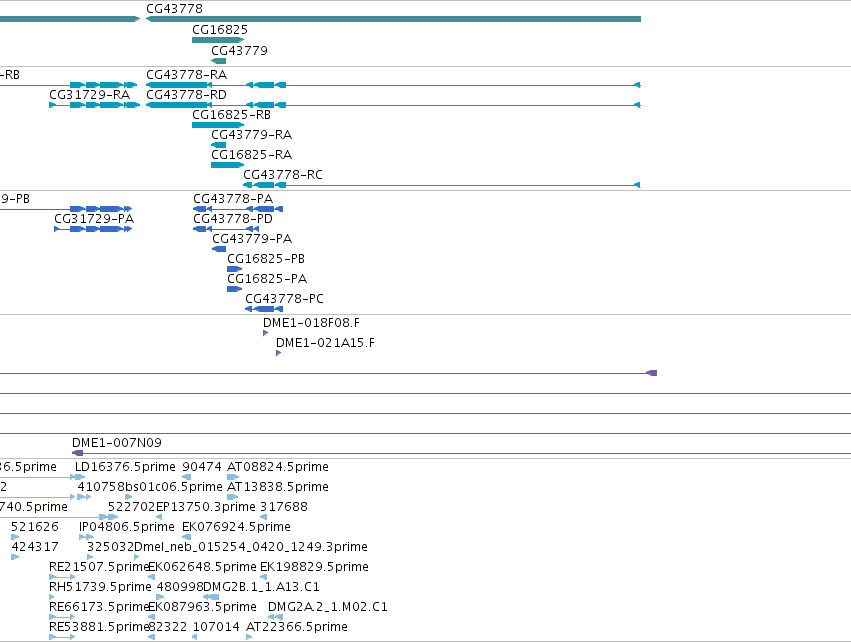Click protein label CG31729-PA
The width and height of the screenshot is (851, 642).
point(94,219)
